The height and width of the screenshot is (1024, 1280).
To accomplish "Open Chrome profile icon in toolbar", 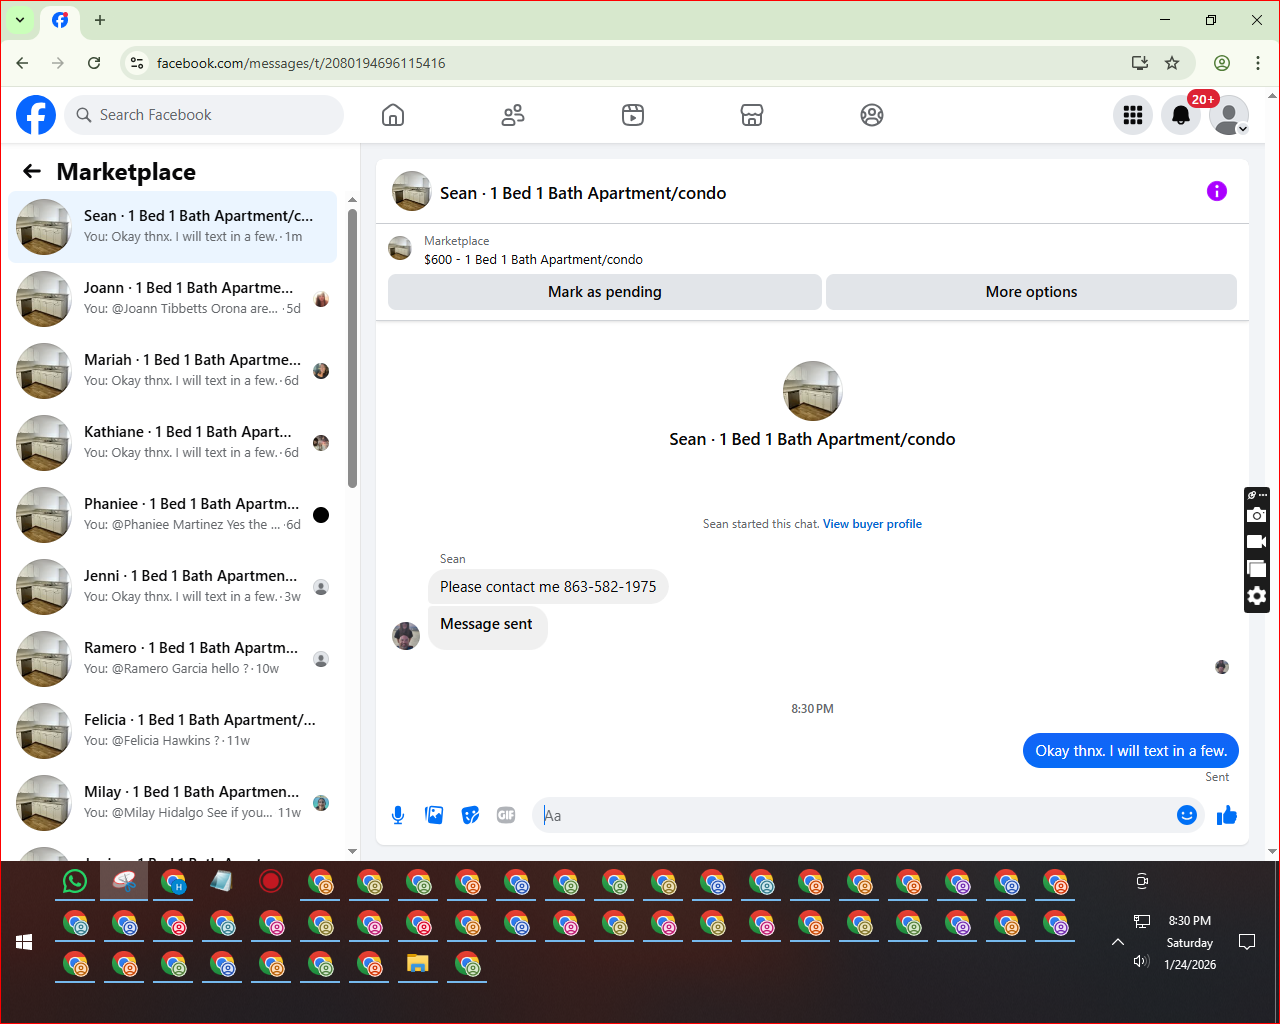I will 1222,63.
